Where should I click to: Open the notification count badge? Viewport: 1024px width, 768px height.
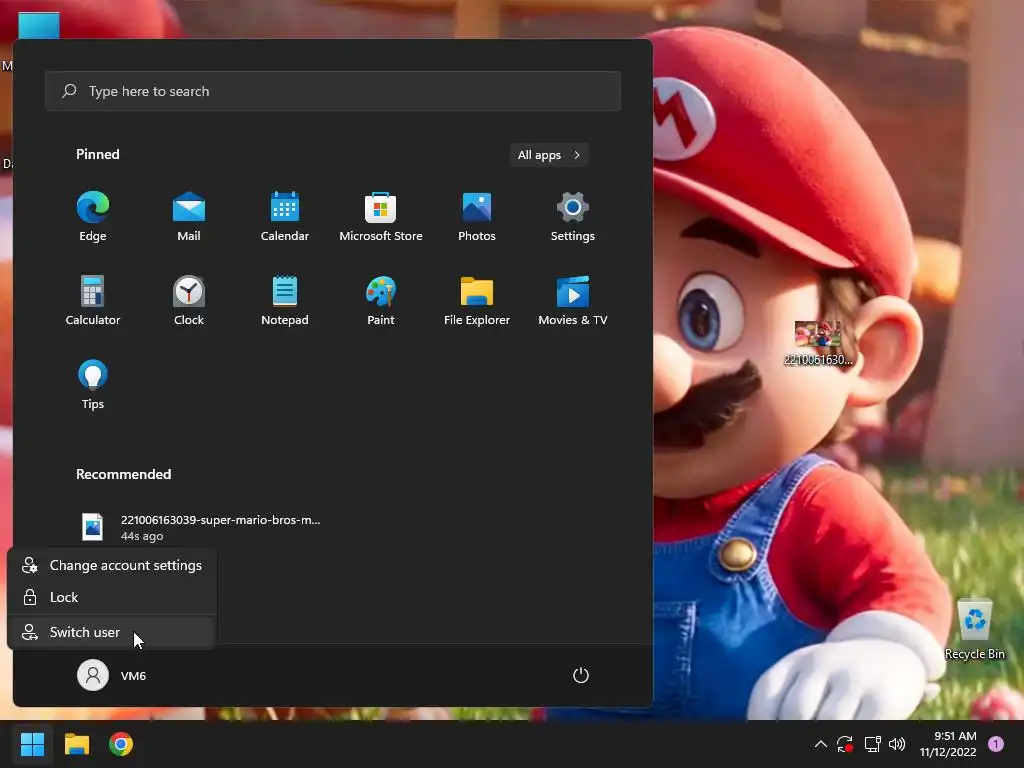tap(996, 744)
